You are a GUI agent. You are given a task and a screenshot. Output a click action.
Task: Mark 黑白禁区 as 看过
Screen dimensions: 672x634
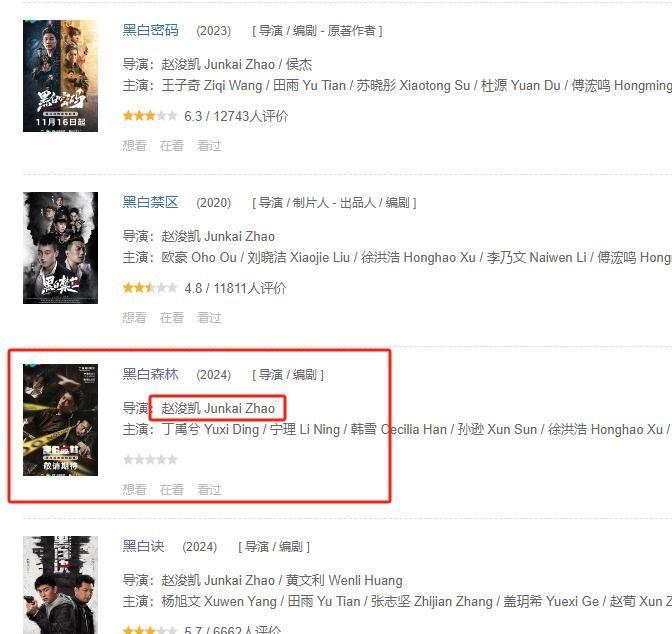209,318
